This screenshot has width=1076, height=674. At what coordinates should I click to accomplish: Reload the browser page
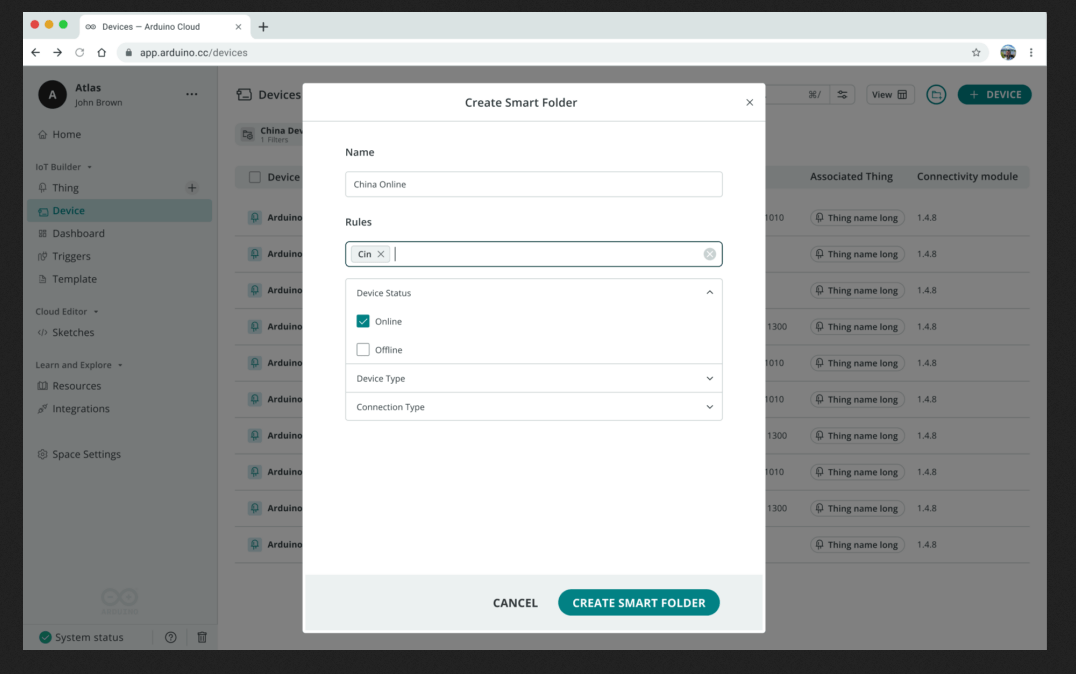pyautogui.click(x=80, y=52)
